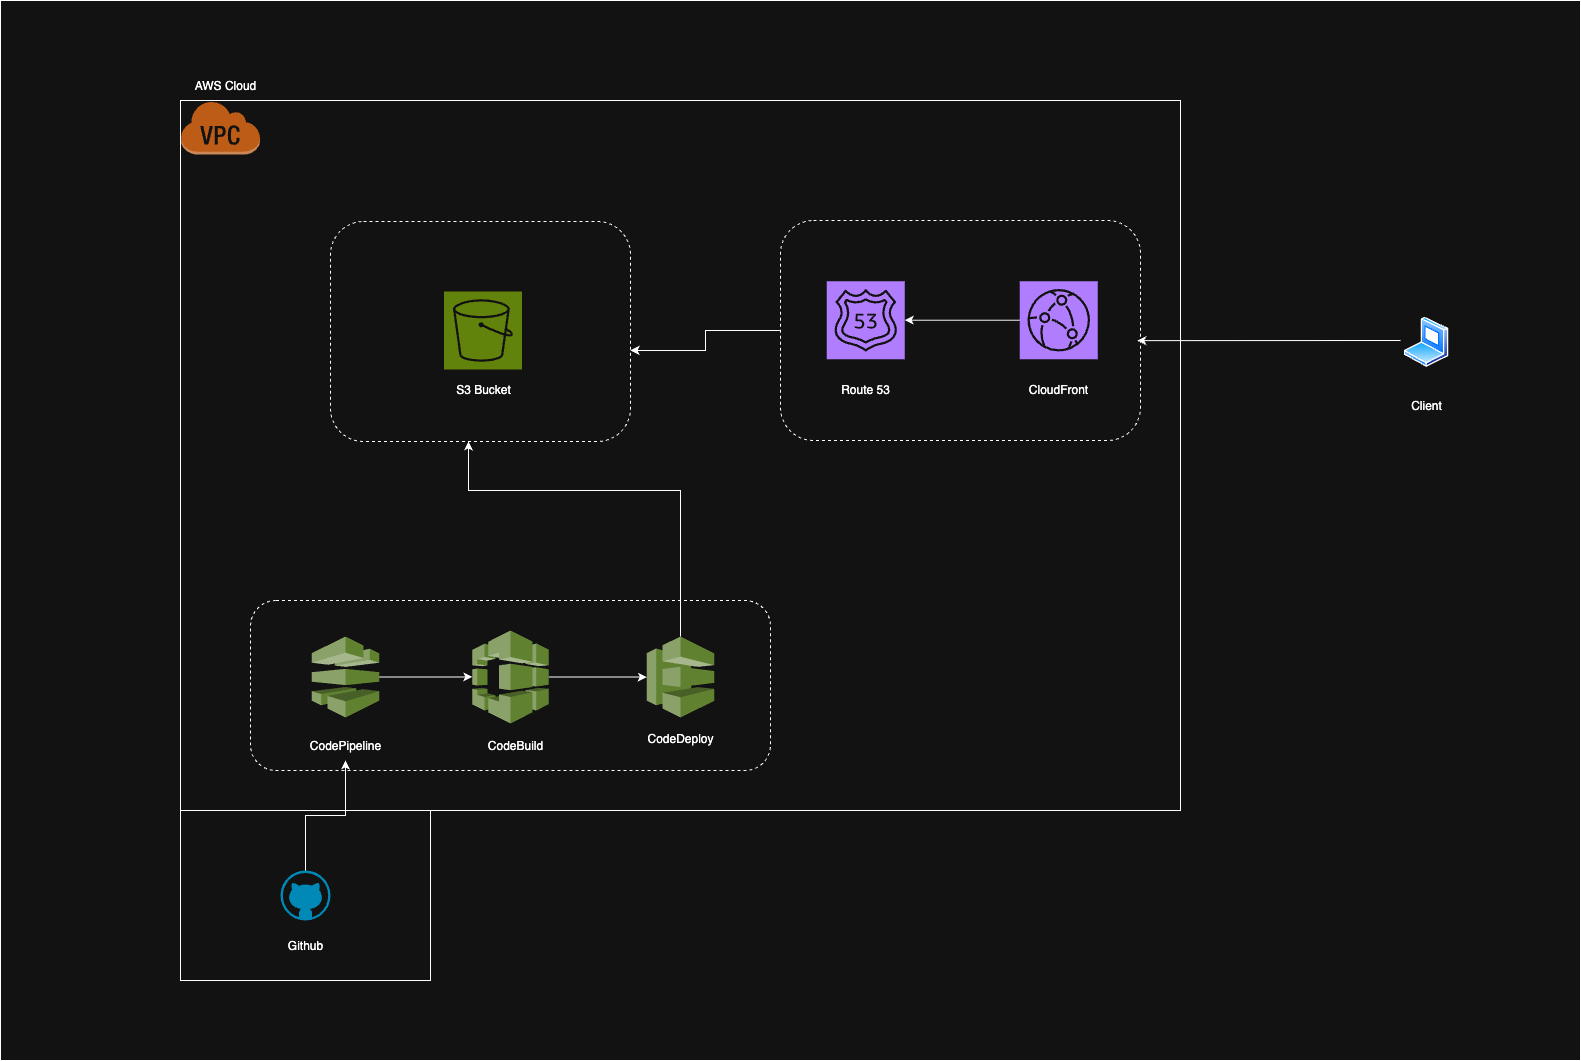Select the purple CloudFront globe icon
The width and height of the screenshot is (1581, 1061).
1058,320
